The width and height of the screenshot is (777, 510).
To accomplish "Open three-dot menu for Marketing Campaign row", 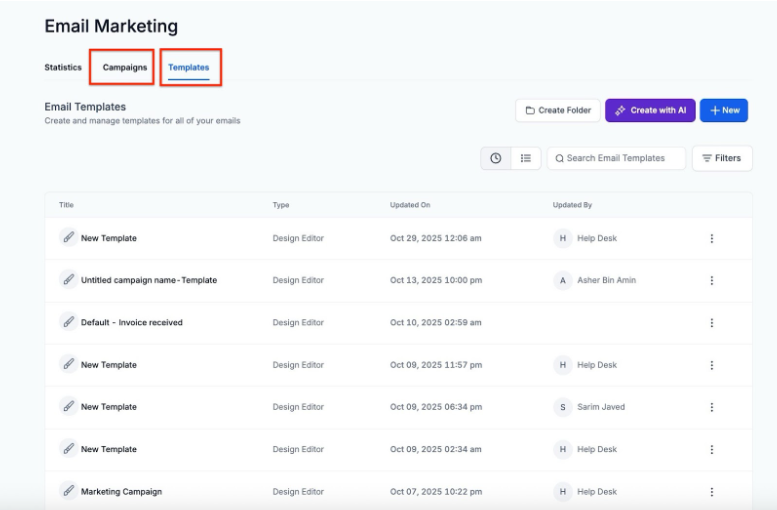I will tap(712, 491).
